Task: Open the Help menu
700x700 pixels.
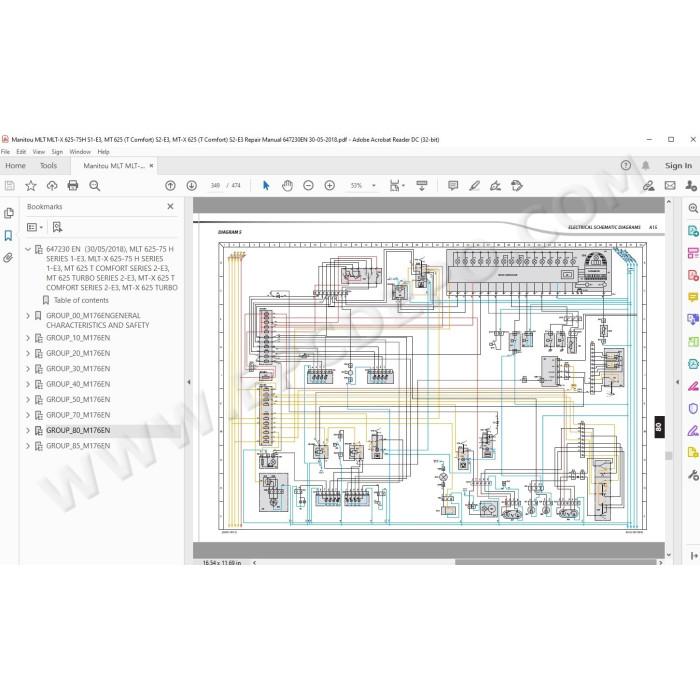Action: 104,152
